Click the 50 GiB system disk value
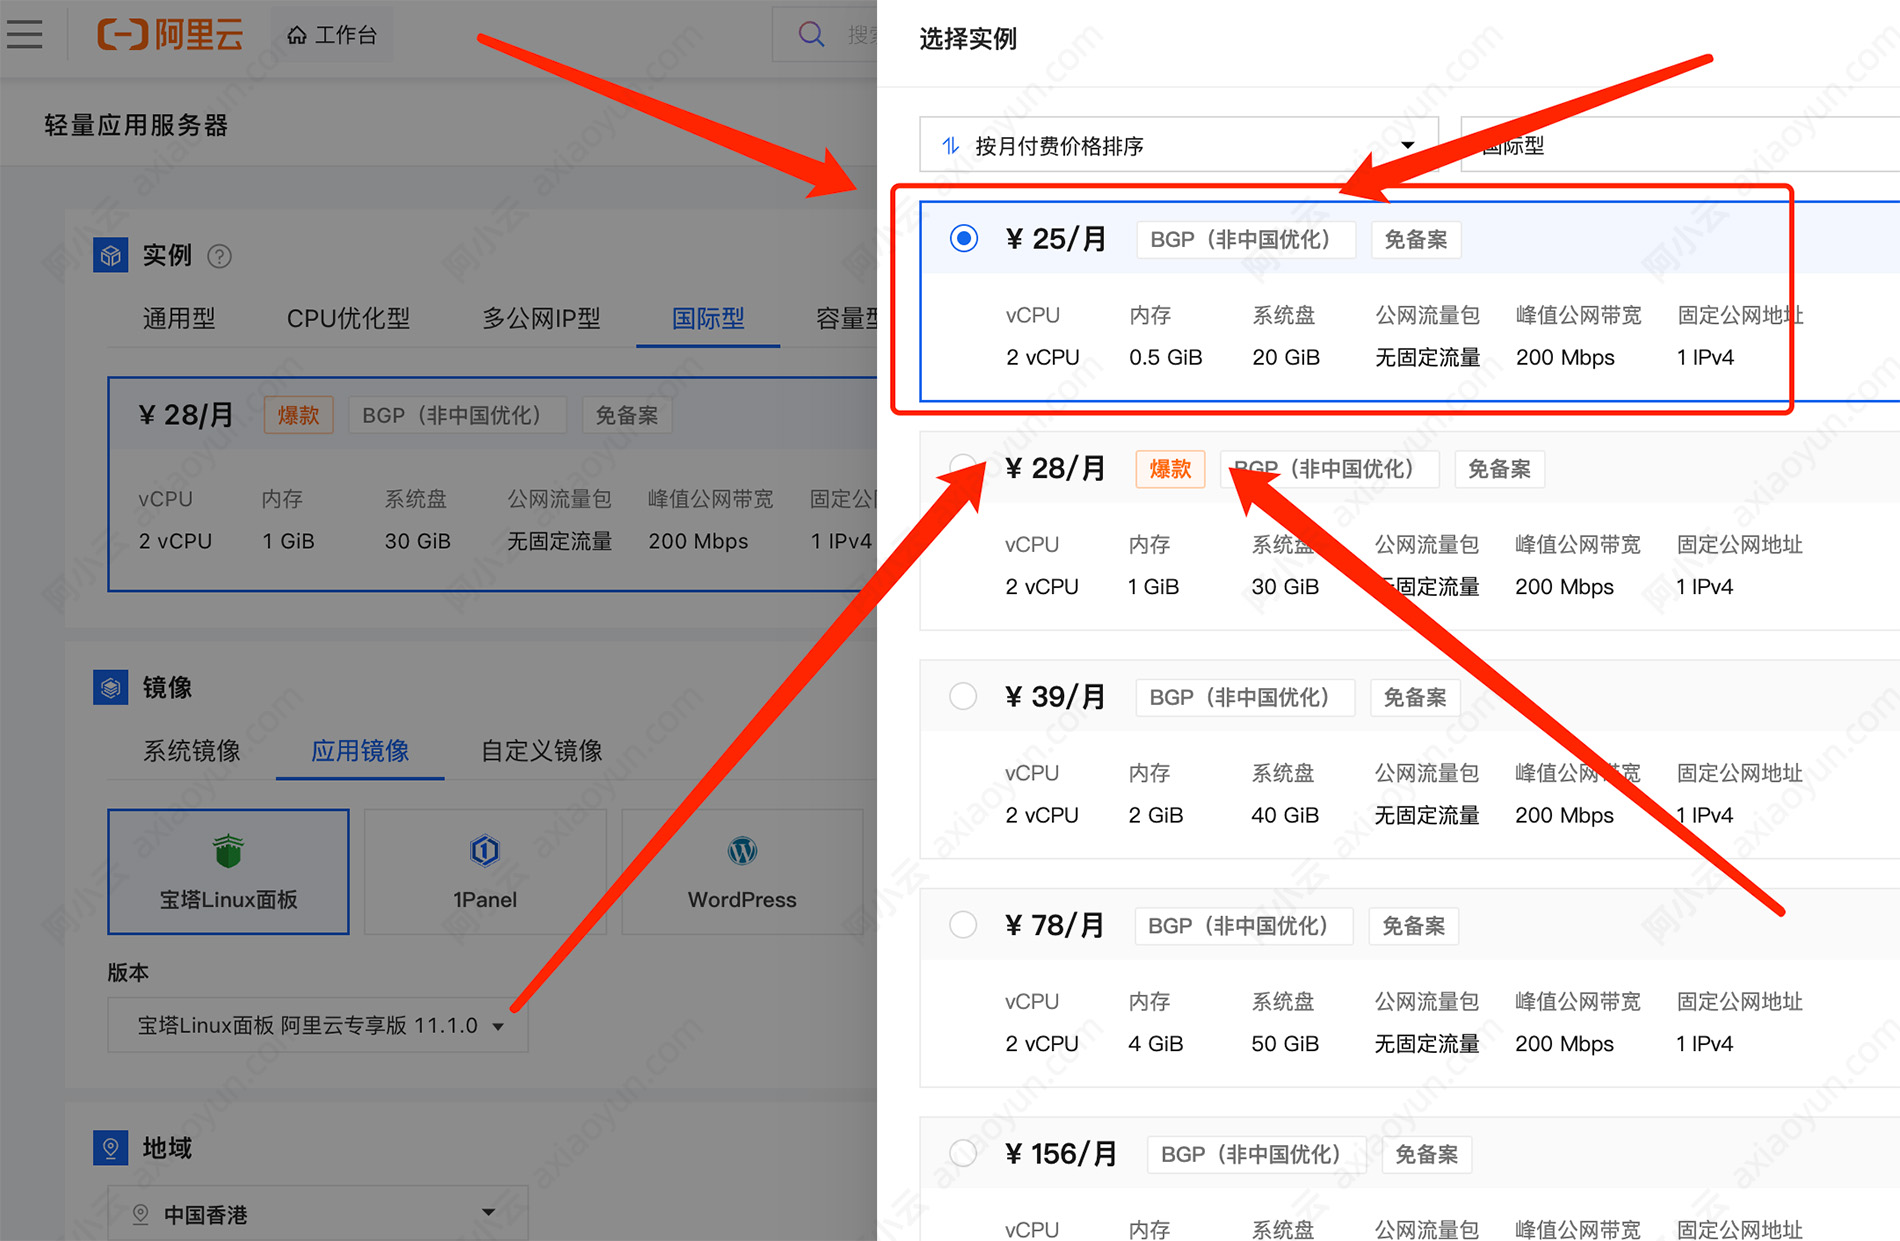The width and height of the screenshot is (1900, 1241). tap(1285, 1044)
